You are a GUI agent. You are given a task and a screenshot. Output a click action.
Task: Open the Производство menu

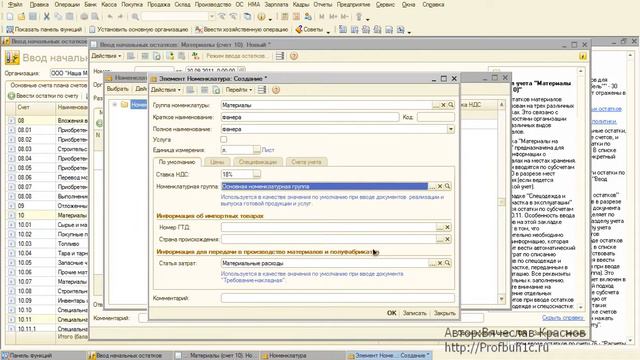pos(213,4)
